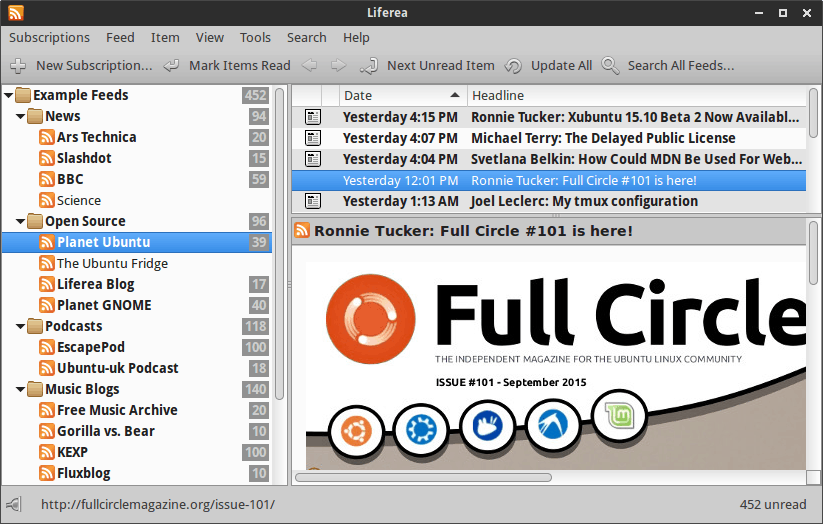Screen dimensions: 823x524
Task: Click the New Subscription plus icon
Action: 18,66
